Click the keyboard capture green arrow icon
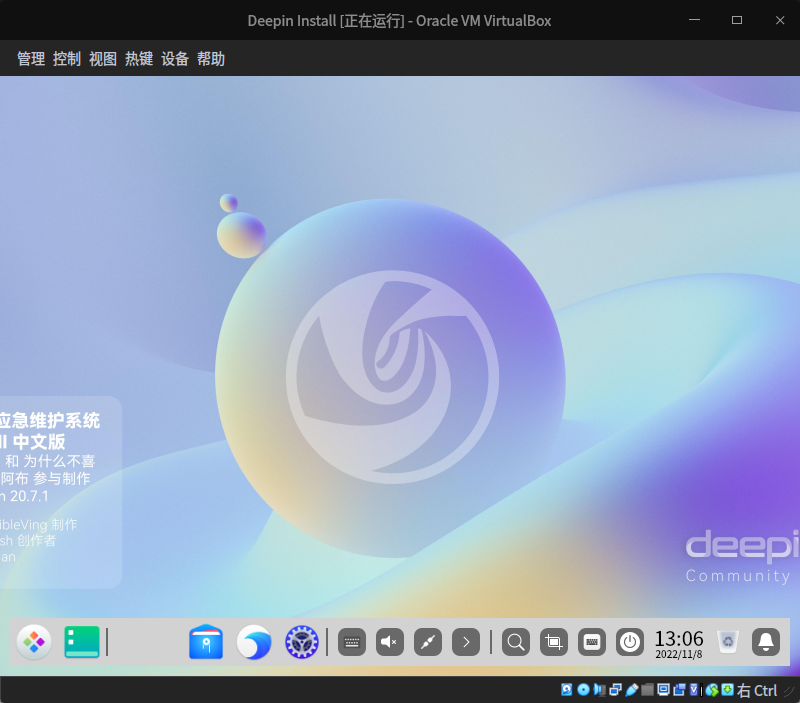The image size is (800, 703). coord(728,690)
